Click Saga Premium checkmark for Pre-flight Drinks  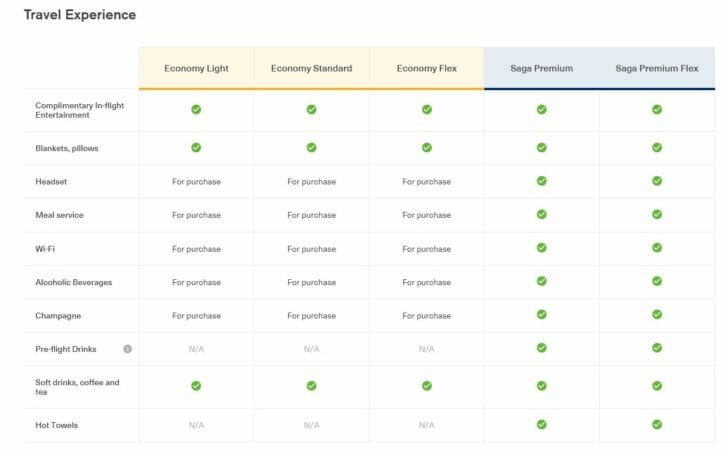[x=542, y=348]
